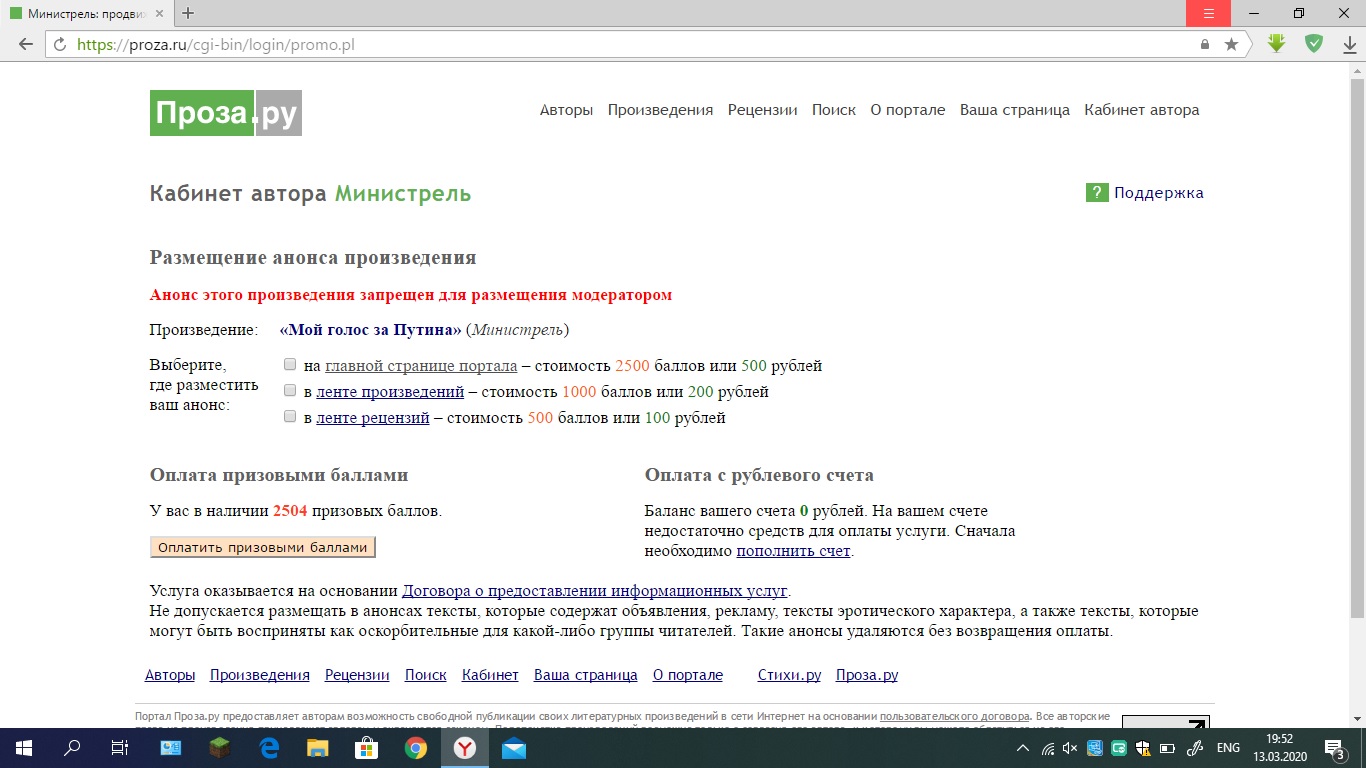Open the footer Проза.ру link
The width and height of the screenshot is (1366, 768).
pyautogui.click(x=867, y=675)
